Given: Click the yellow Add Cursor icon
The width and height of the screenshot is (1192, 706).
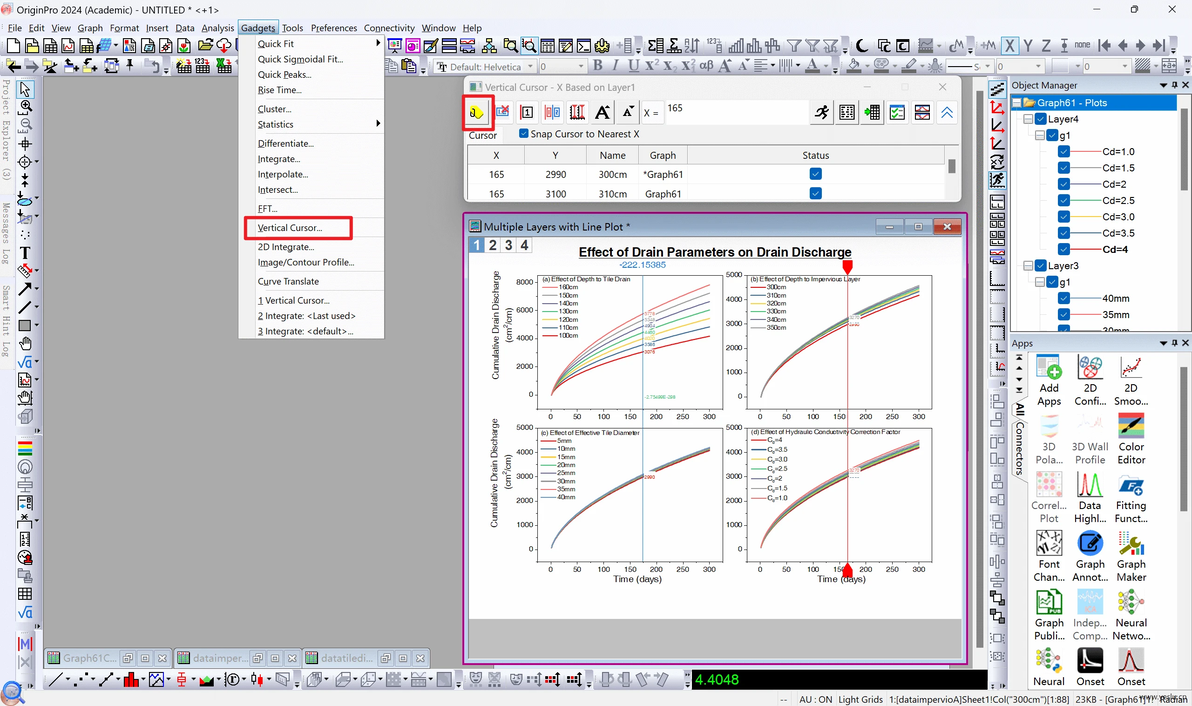Looking at the screenshot, I should tap(477, 112).
